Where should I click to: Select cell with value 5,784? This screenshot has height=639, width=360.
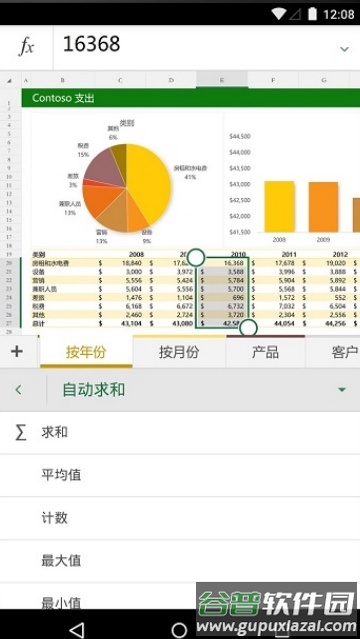tap(223, 280)
